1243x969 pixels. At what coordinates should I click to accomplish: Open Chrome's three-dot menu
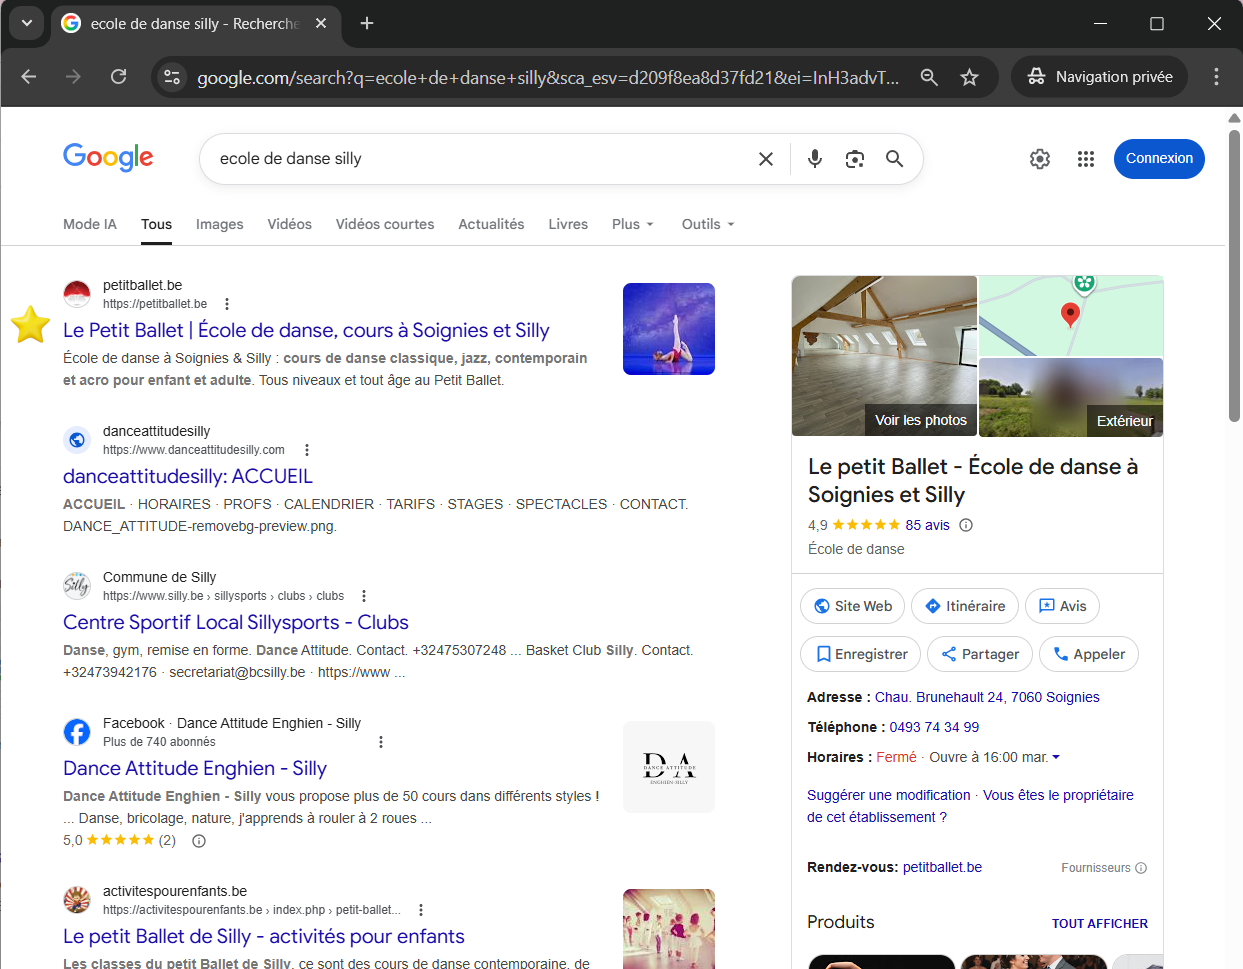tap(1216, 77)
